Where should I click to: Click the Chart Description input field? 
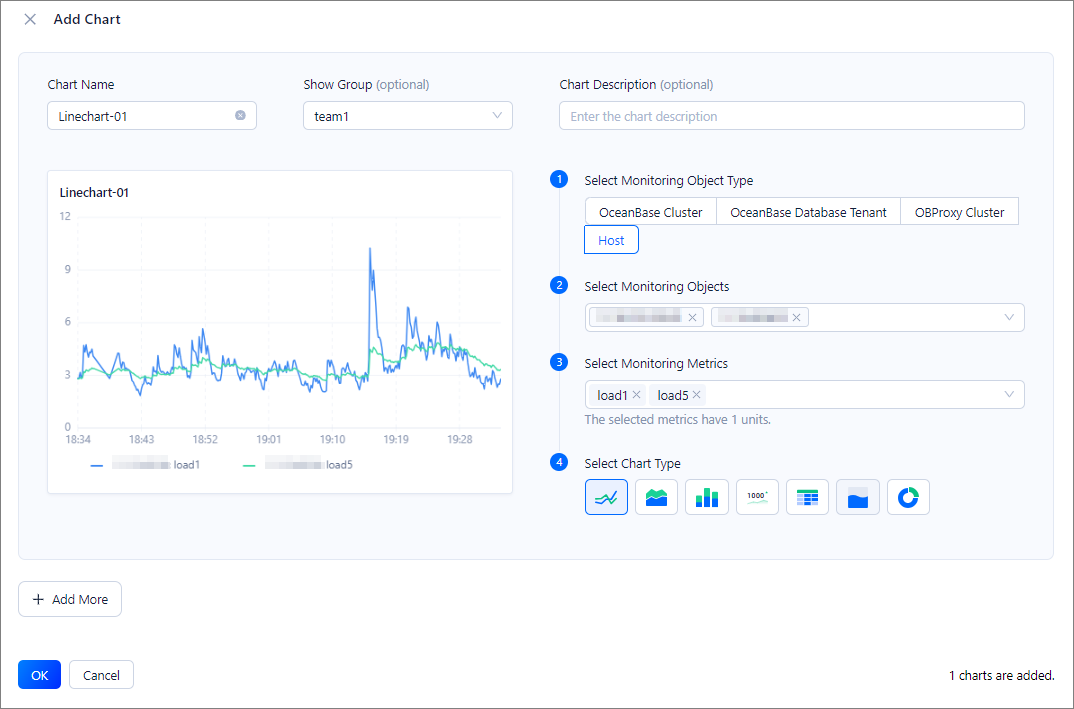click(x=791, y=116)
